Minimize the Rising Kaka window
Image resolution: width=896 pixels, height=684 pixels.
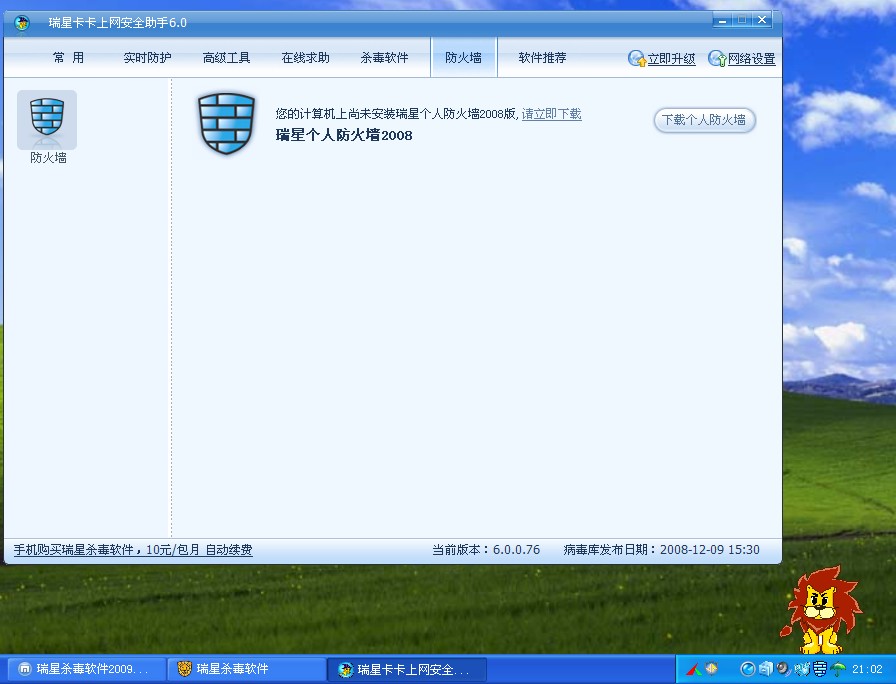722,21
